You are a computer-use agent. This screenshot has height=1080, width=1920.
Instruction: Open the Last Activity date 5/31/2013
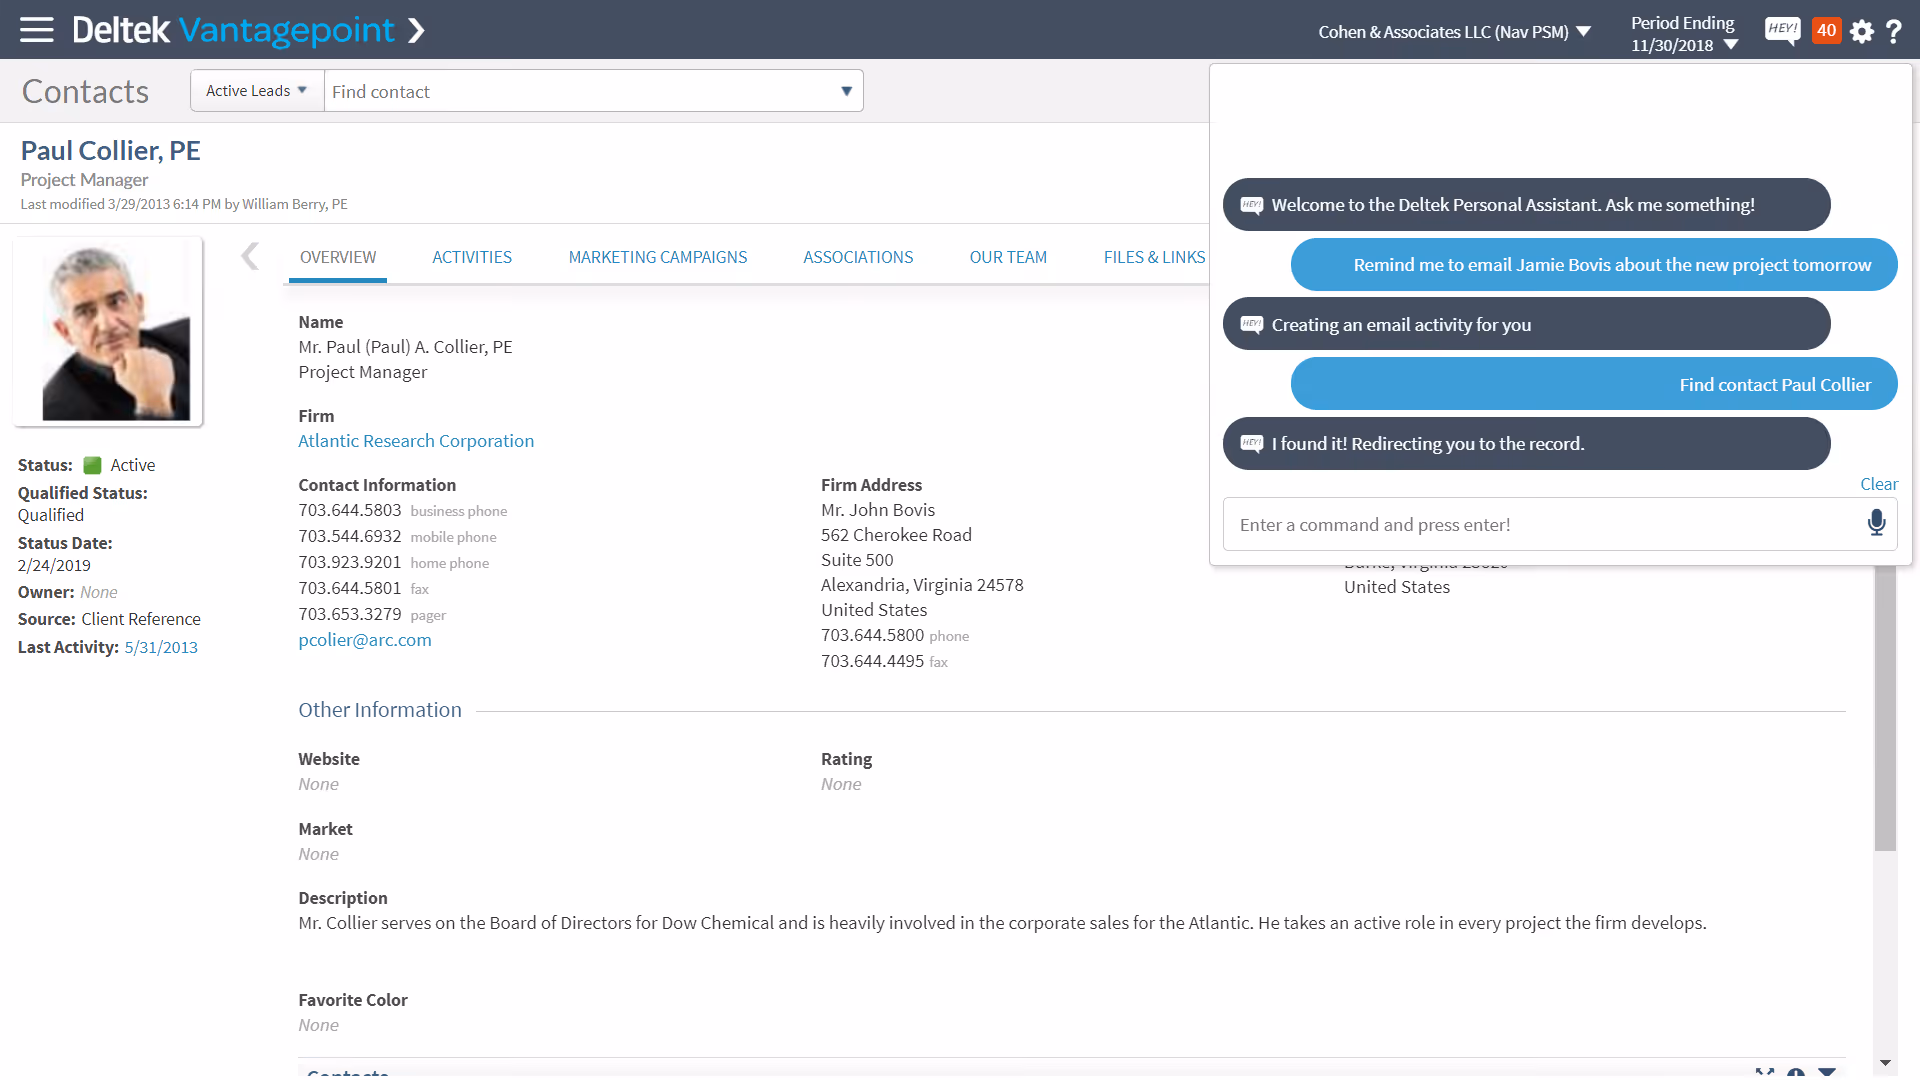161,647
